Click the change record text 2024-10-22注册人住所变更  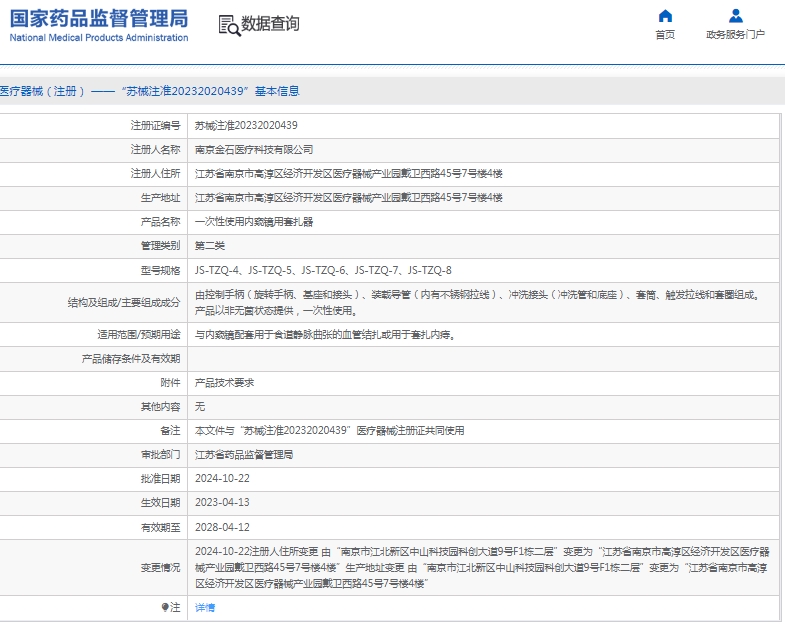pos(482,567)
